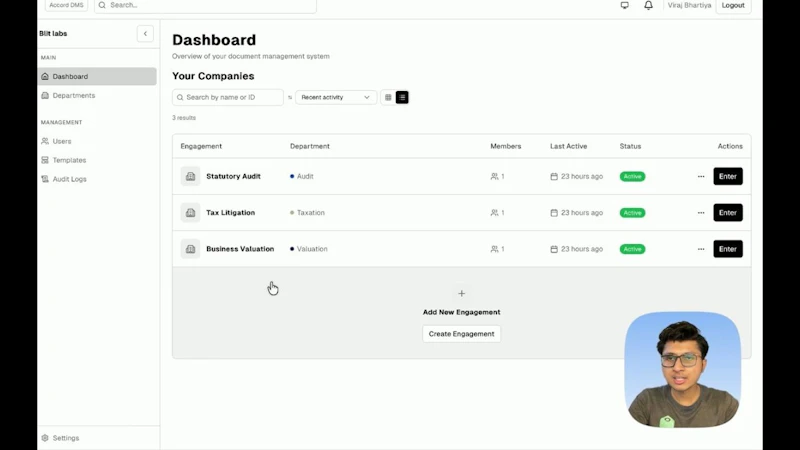The image size is (800, 450).
Task: Click the Enter button for Business Valuation
Action: click(728, 249)
